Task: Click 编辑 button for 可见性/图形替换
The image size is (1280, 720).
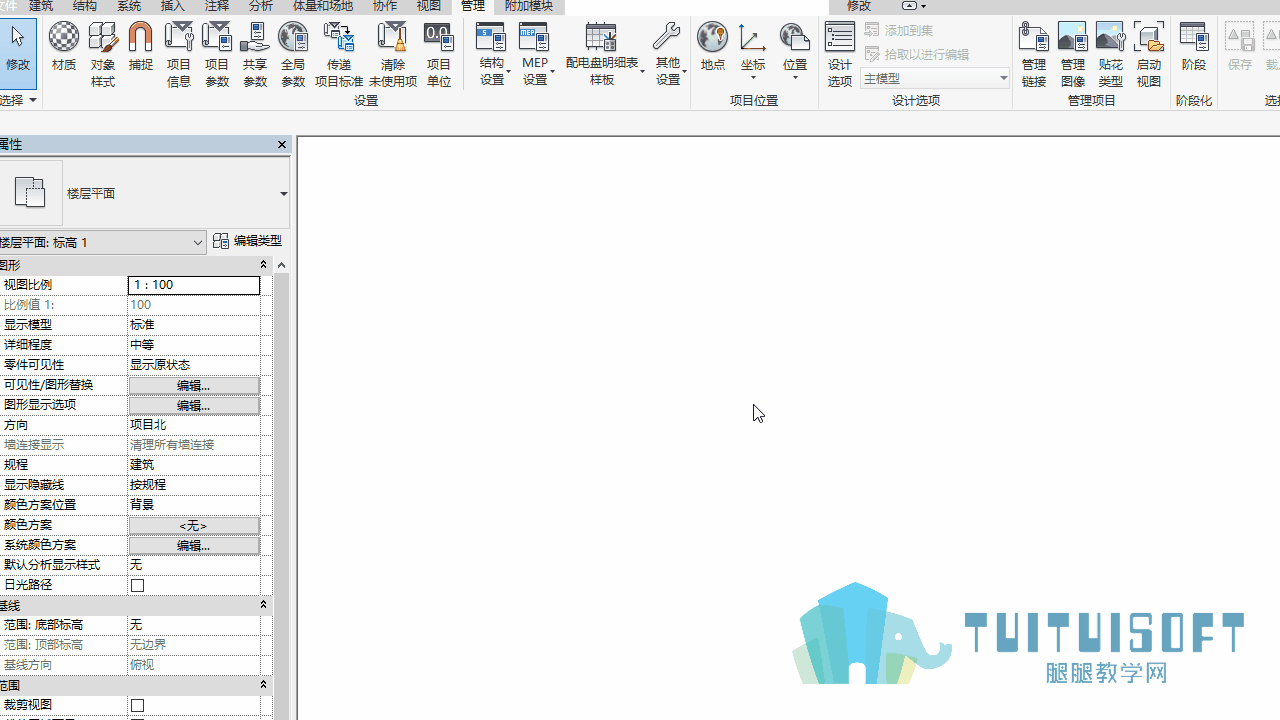Action: 193,385
